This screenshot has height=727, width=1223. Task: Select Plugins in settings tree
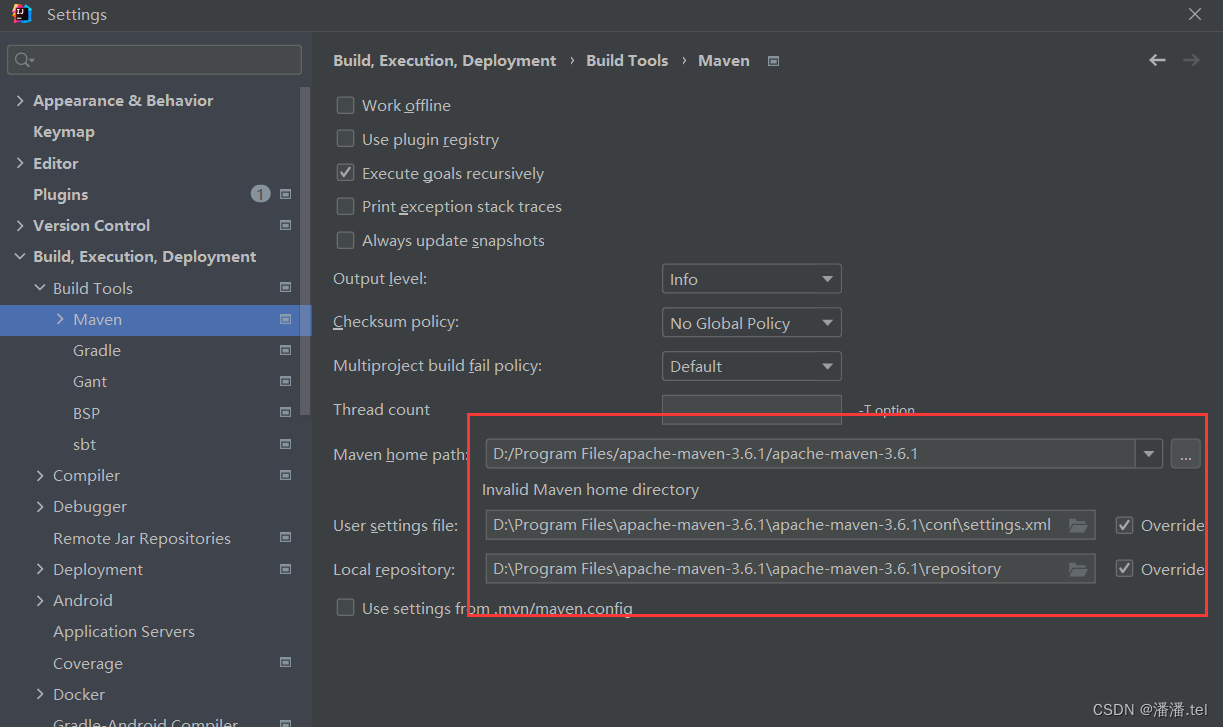point(61,194)
